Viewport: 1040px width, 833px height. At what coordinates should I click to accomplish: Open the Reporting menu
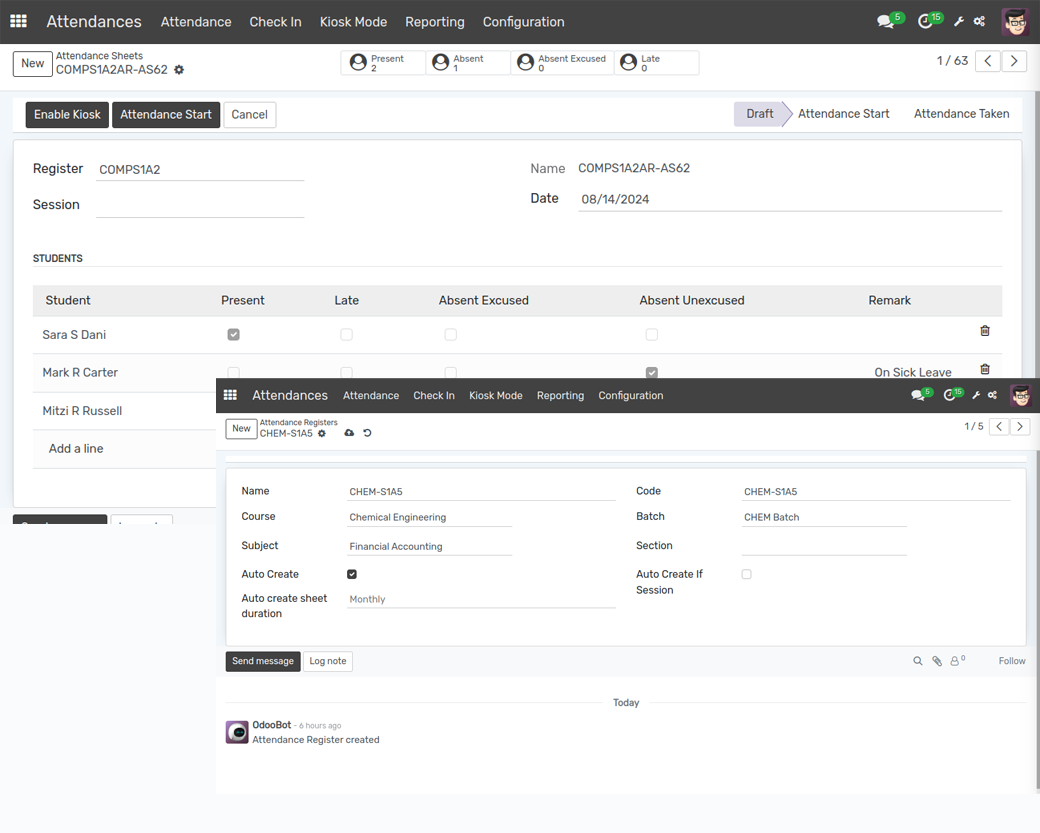pos(435,21)
